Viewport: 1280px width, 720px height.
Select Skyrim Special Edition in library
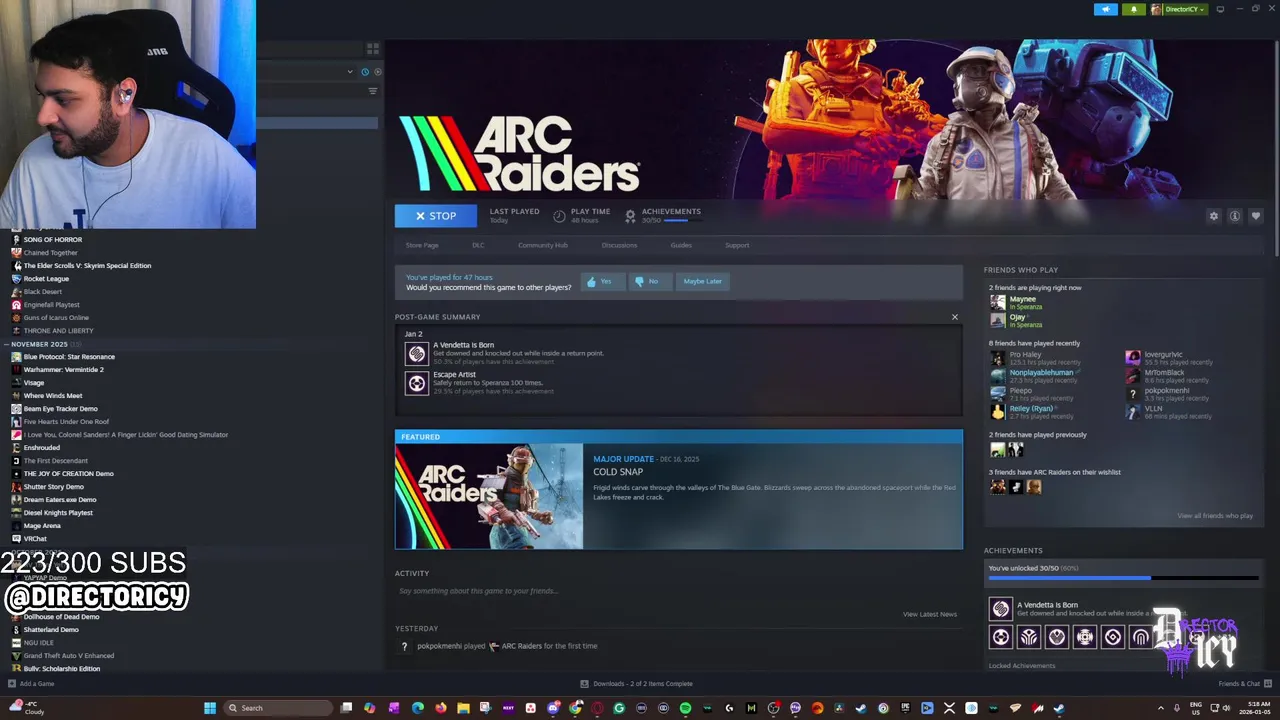87,266
